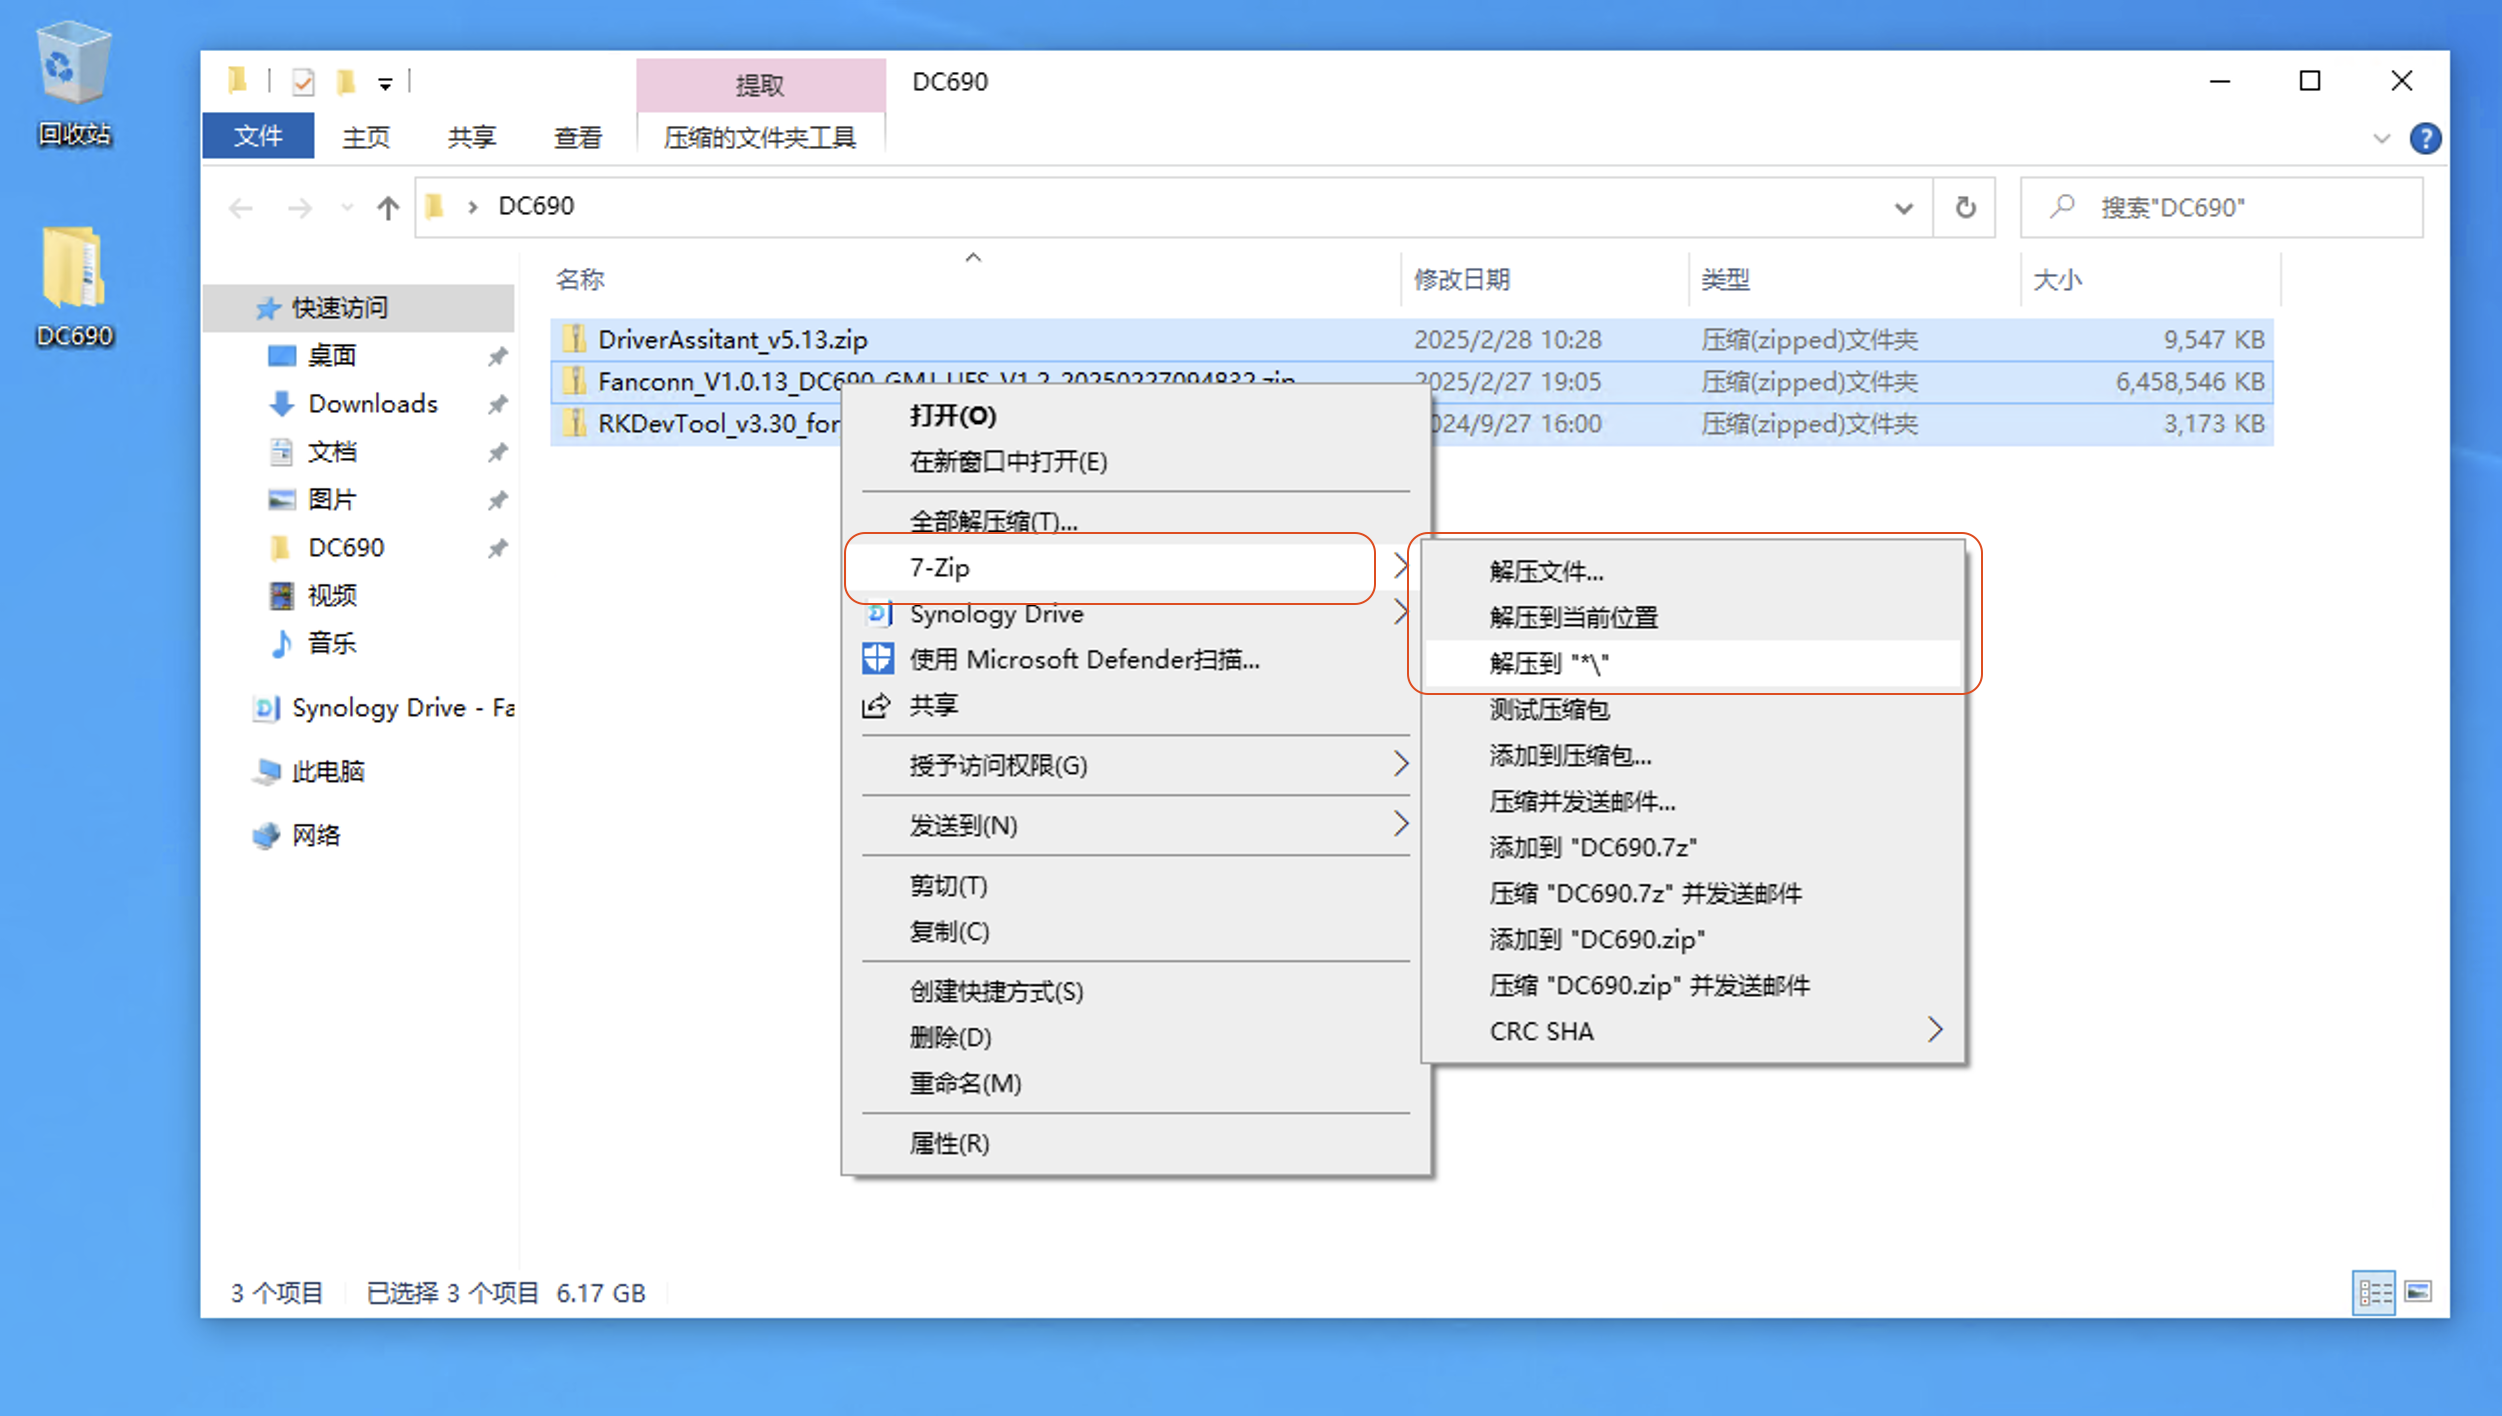Click the search DC690 input box
Viewport: 2502px width, 1416px height.
2222,207
